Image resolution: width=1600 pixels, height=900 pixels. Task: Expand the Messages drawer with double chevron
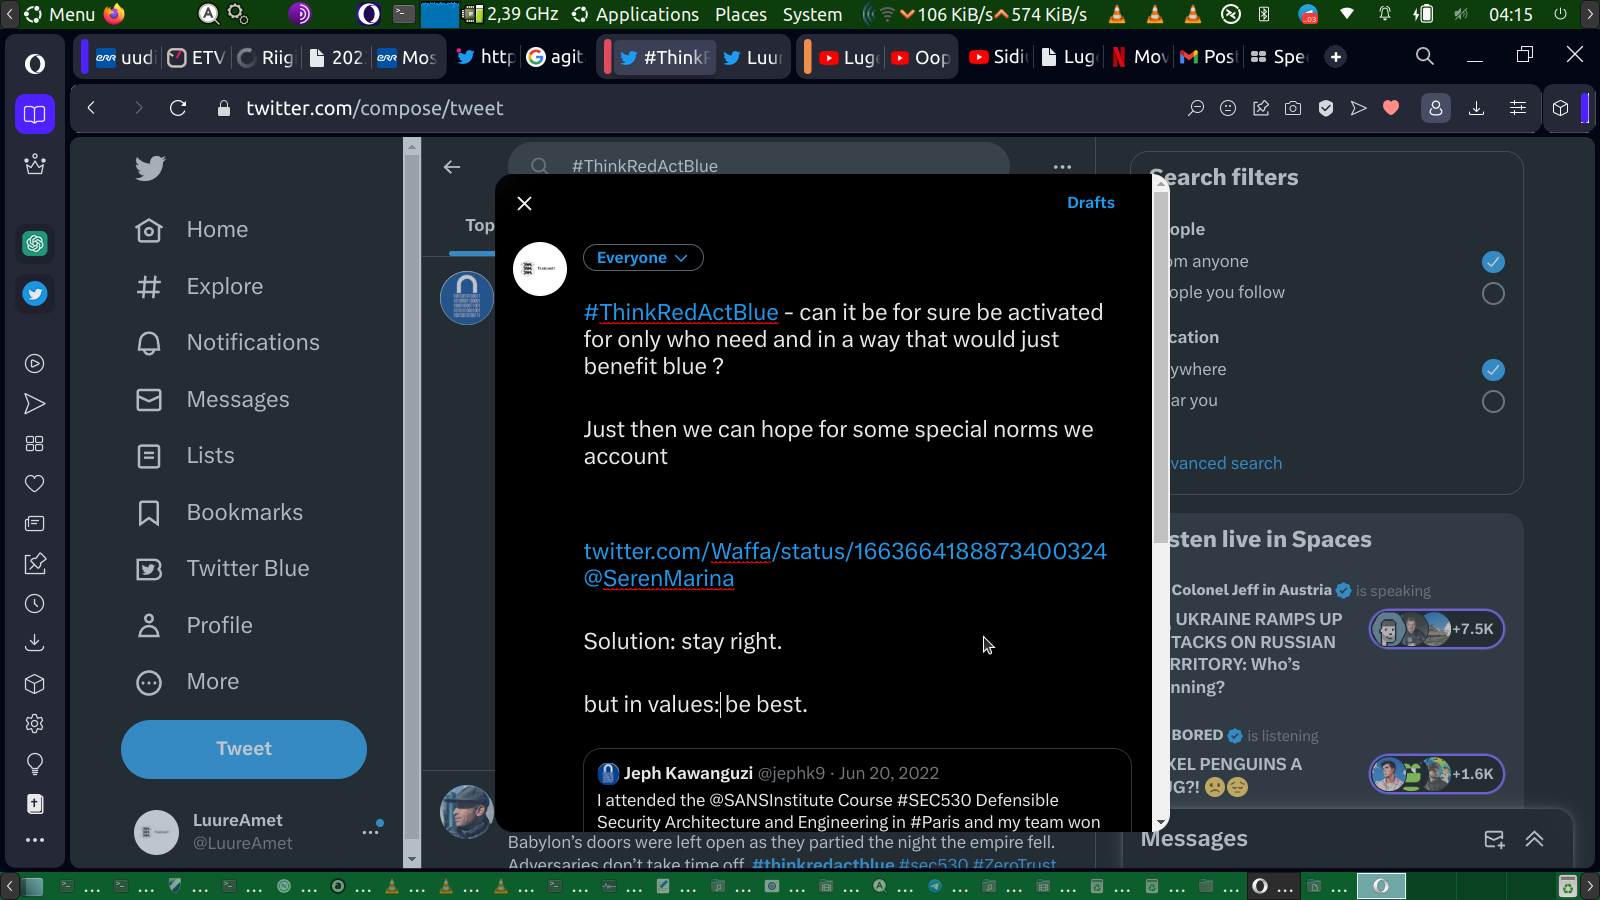click(1535, 840)
